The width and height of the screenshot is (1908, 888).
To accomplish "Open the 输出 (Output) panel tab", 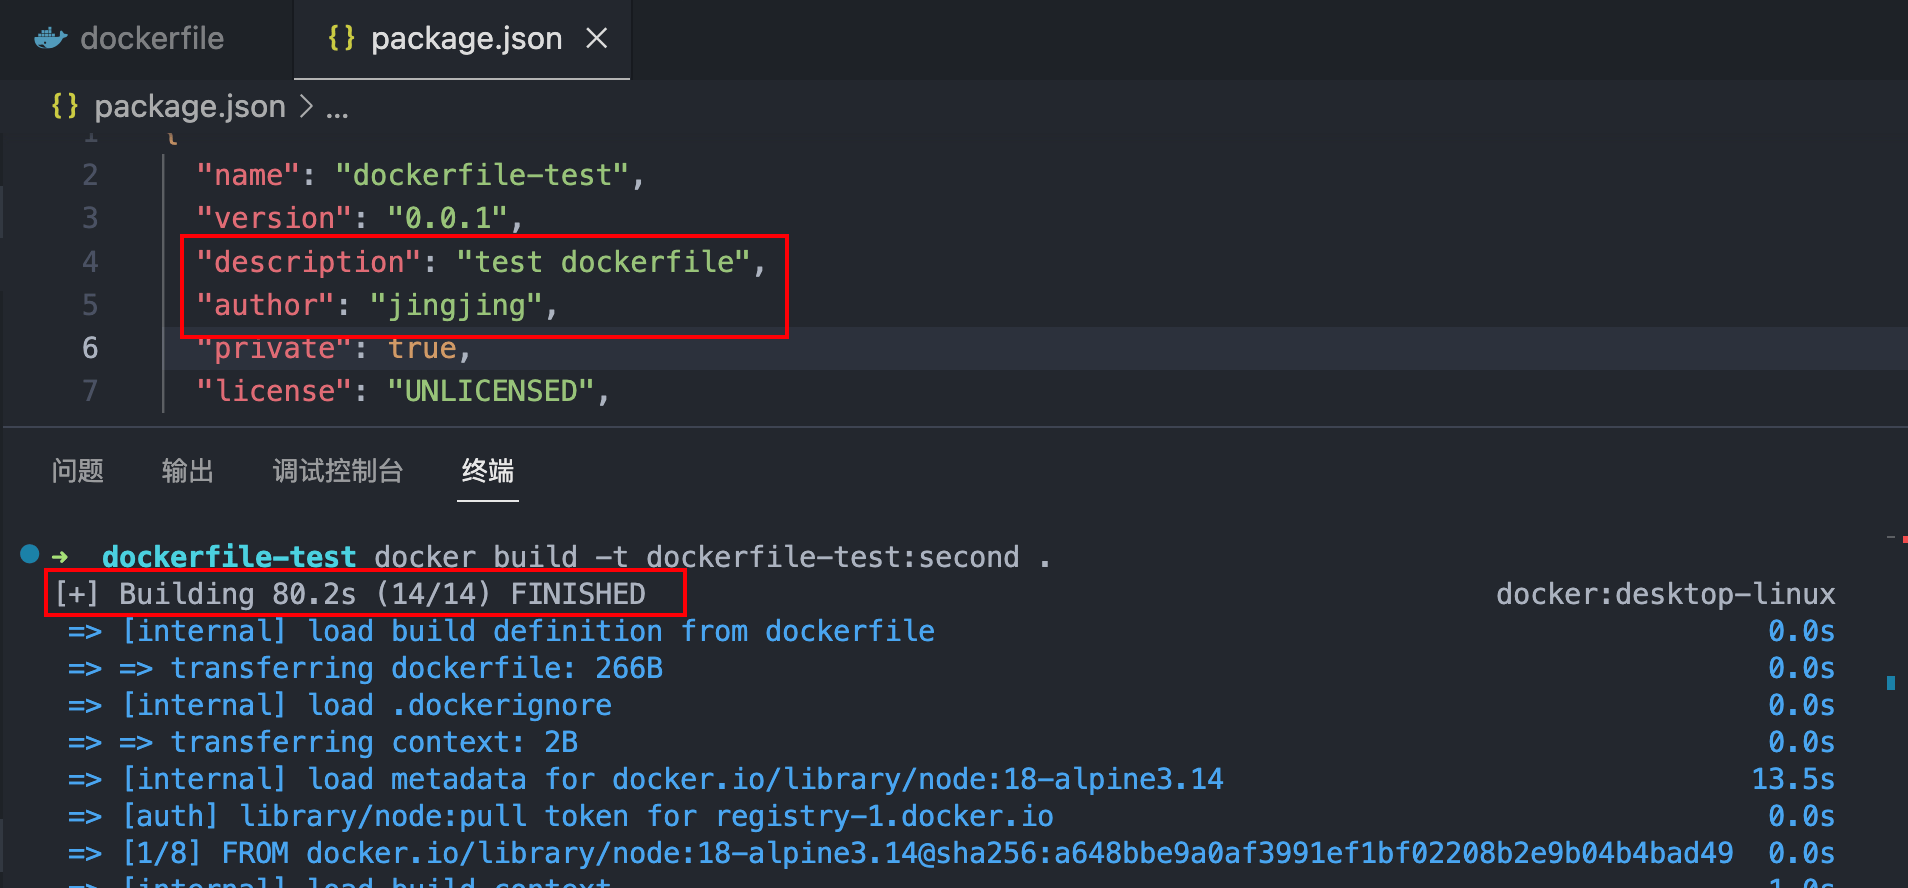I will tap(188, 470).
